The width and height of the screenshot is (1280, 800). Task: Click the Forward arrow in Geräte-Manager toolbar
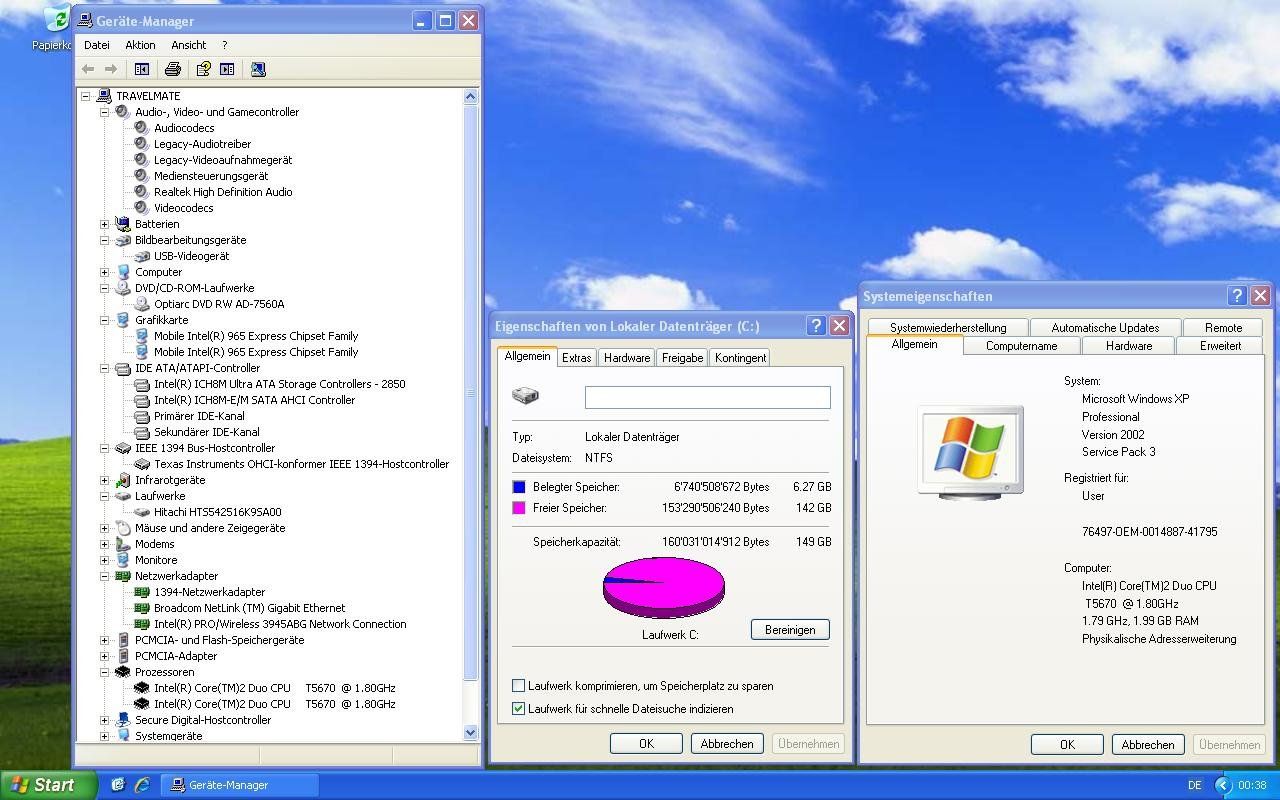point(111,69)
